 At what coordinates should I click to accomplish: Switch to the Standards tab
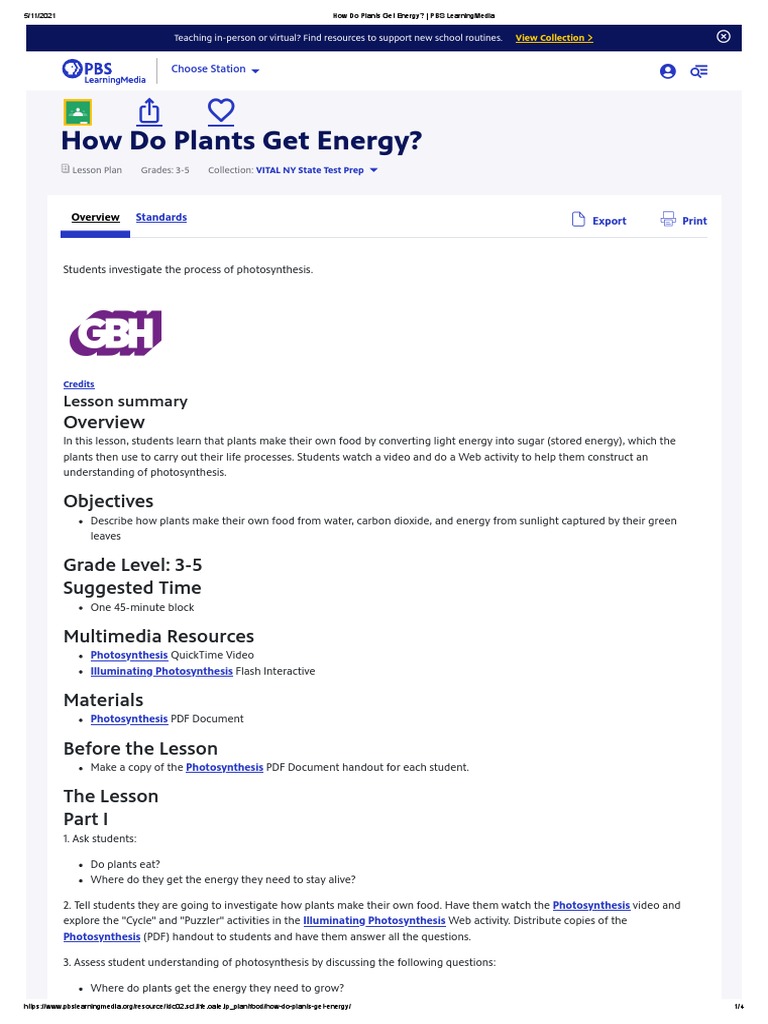pos(161,218)
